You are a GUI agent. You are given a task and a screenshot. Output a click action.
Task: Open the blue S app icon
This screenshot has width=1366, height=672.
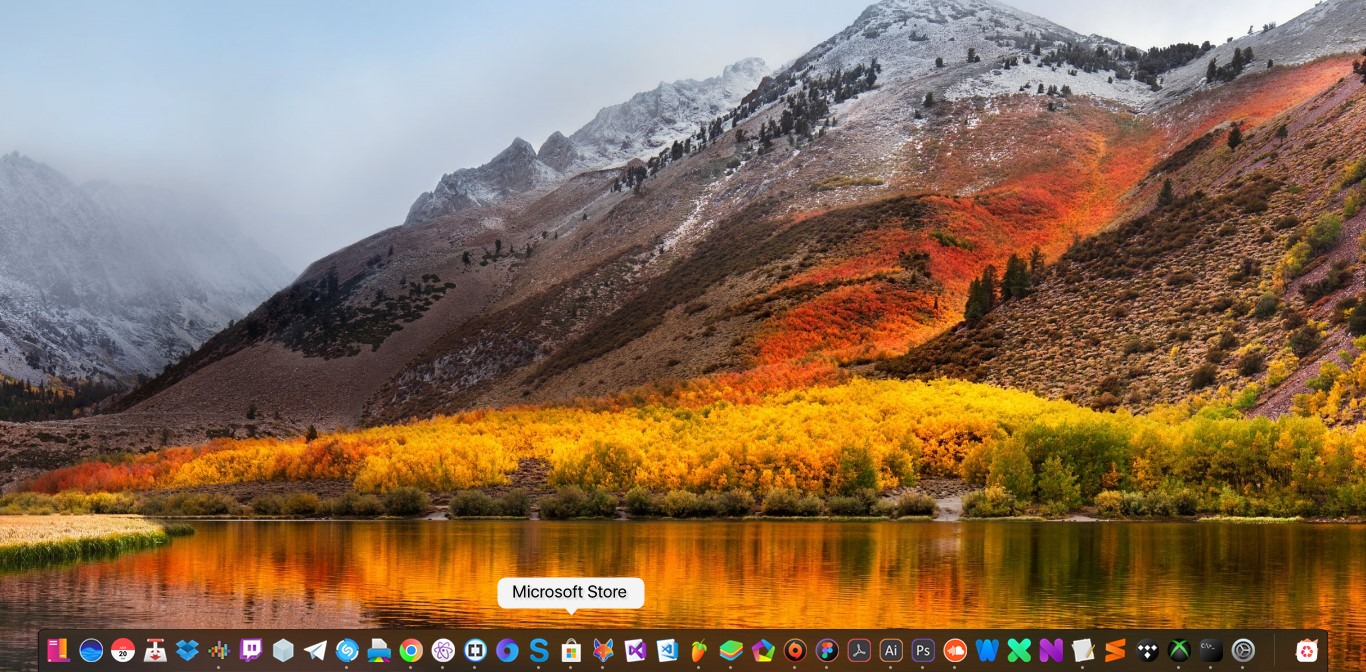coord(539,650)
